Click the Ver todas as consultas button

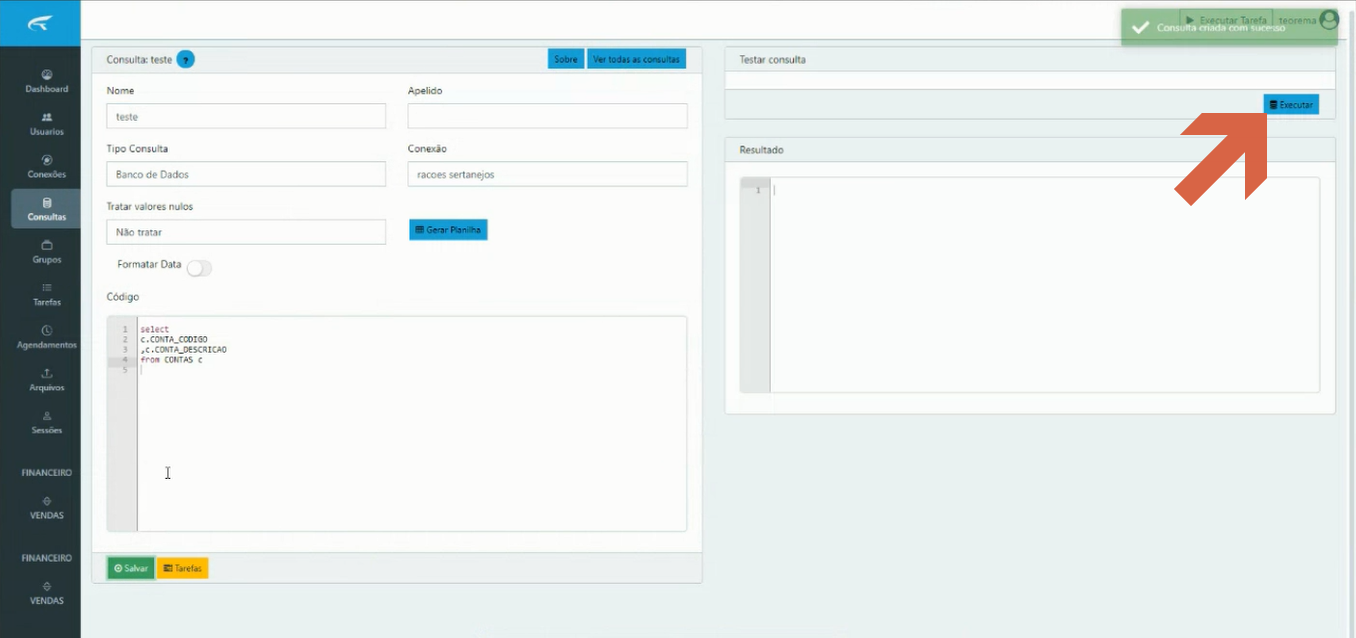(636, 59)
